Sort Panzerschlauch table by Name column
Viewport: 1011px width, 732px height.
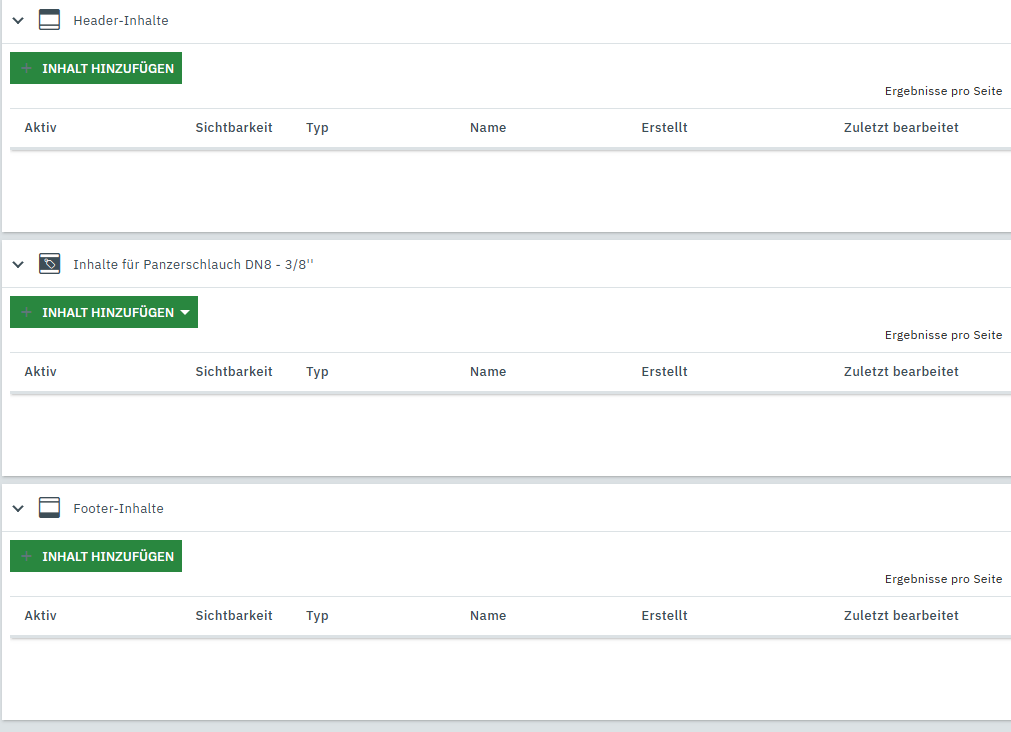coord(487,372)
